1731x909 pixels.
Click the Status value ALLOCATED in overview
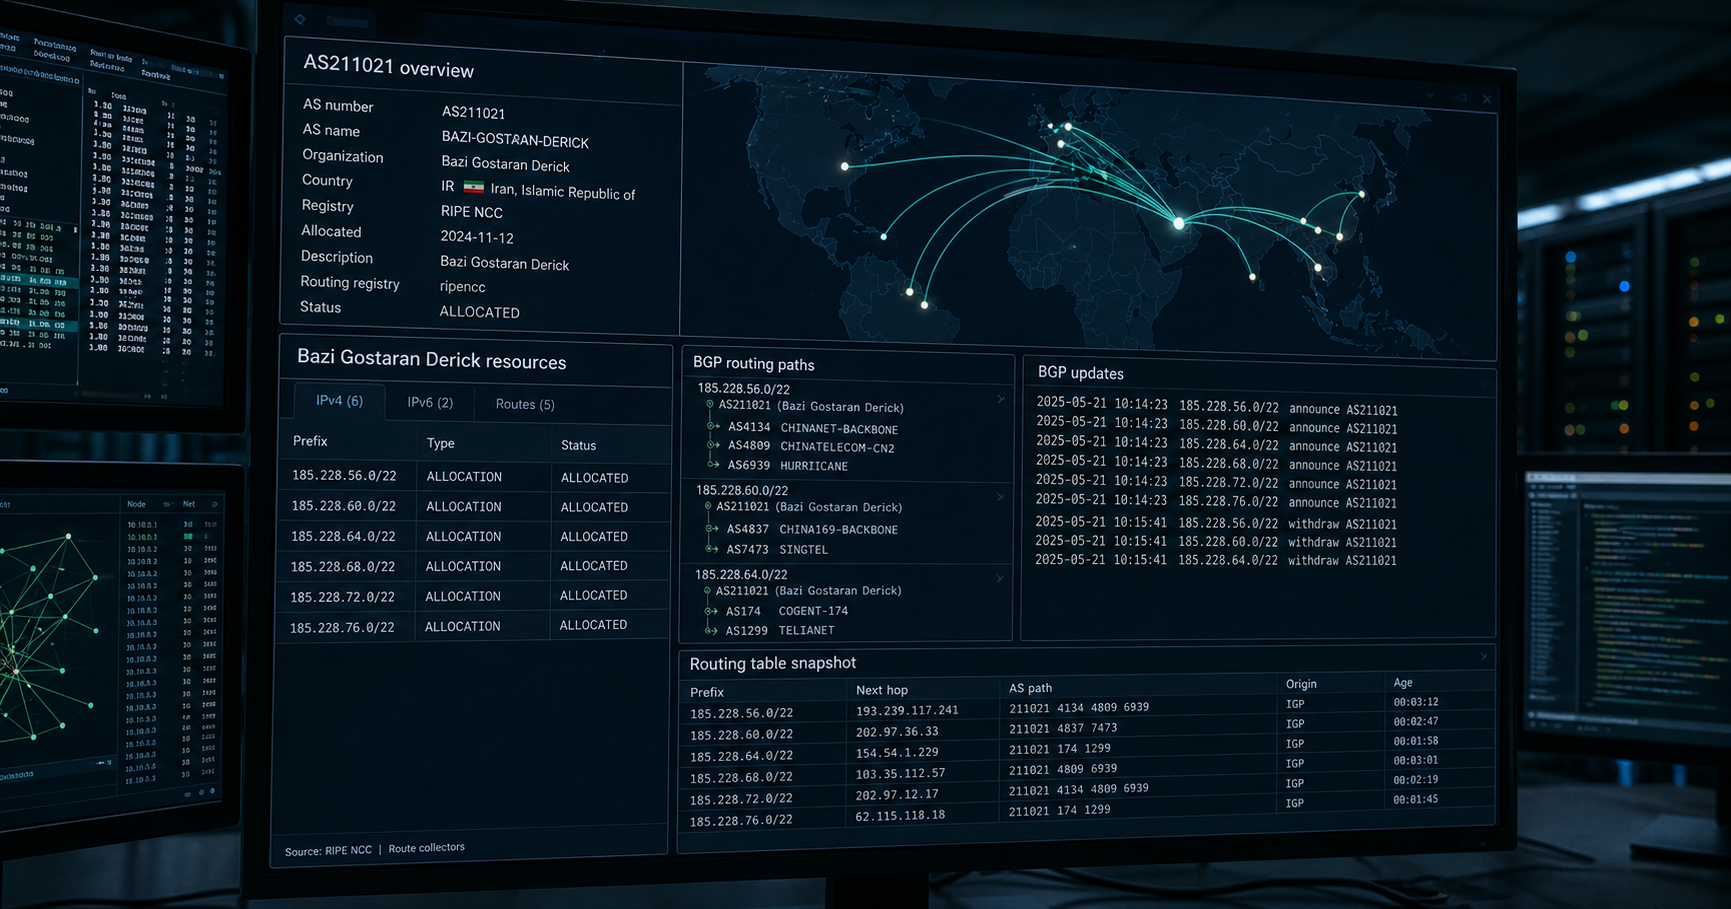tap(480, 312)
